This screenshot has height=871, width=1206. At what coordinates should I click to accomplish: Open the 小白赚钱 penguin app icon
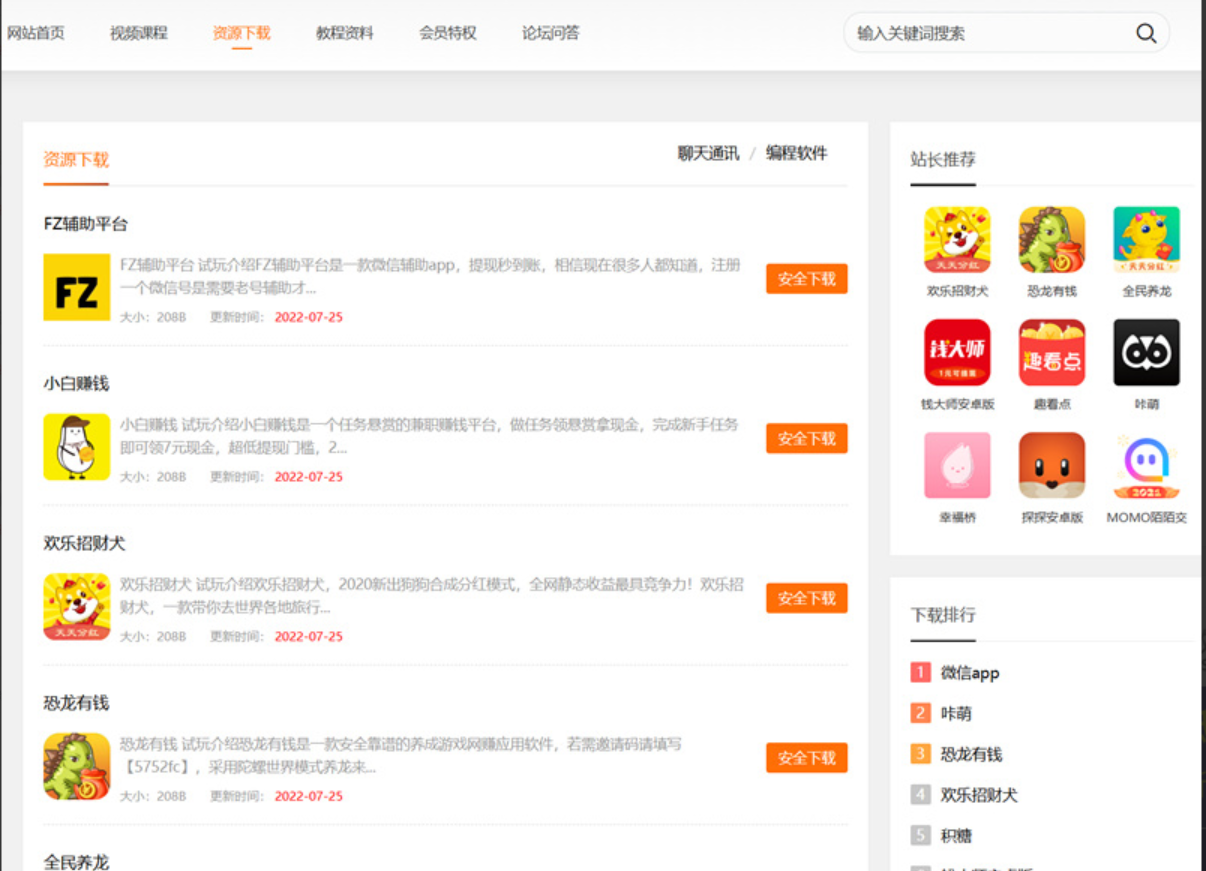tap(77, 447)
